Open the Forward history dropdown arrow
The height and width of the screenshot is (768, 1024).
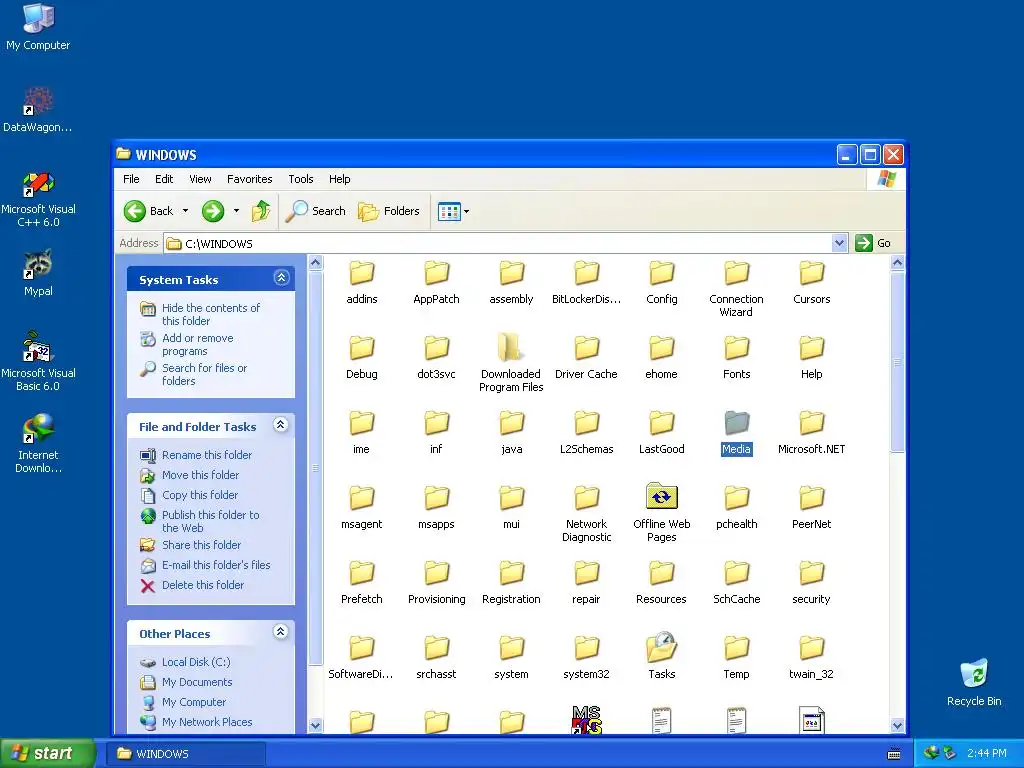coord(236,211)
